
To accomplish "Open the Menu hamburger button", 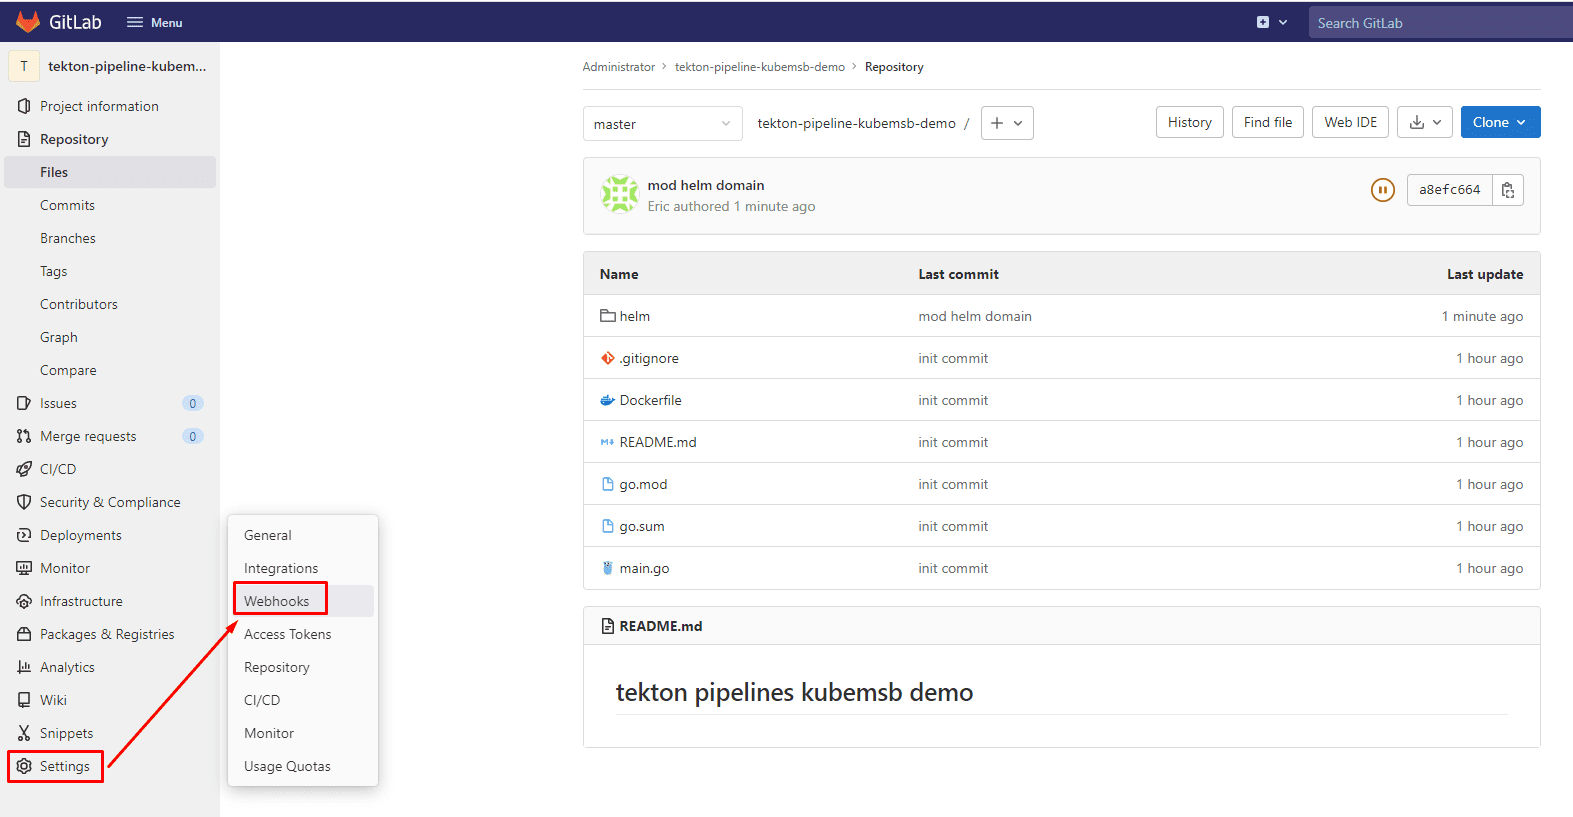I will 155,23.
